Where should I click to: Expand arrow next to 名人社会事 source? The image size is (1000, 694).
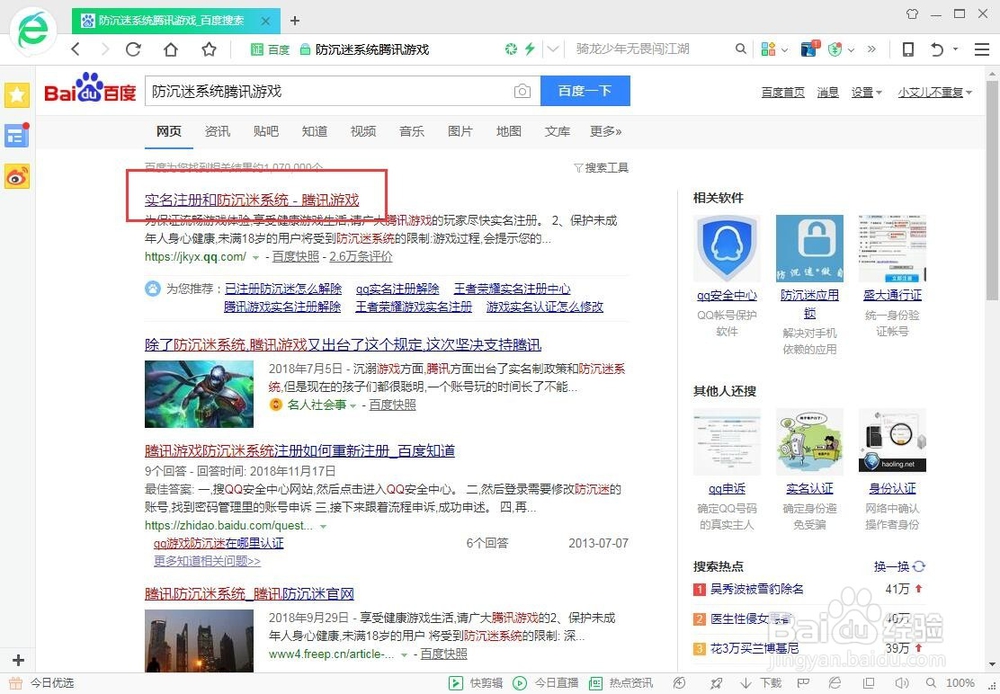pos(353,406)
